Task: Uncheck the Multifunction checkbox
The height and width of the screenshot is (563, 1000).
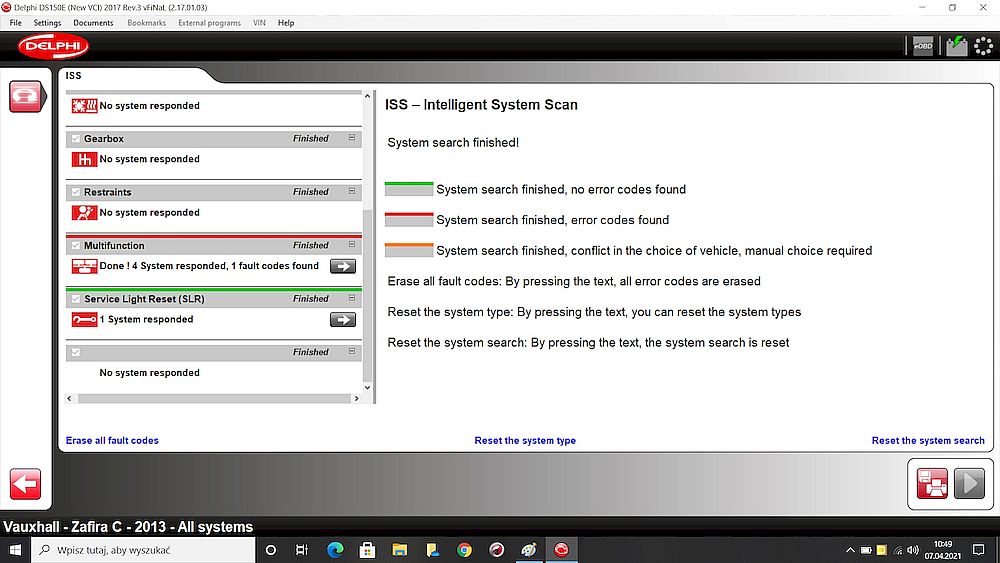Action: (75, 246)
